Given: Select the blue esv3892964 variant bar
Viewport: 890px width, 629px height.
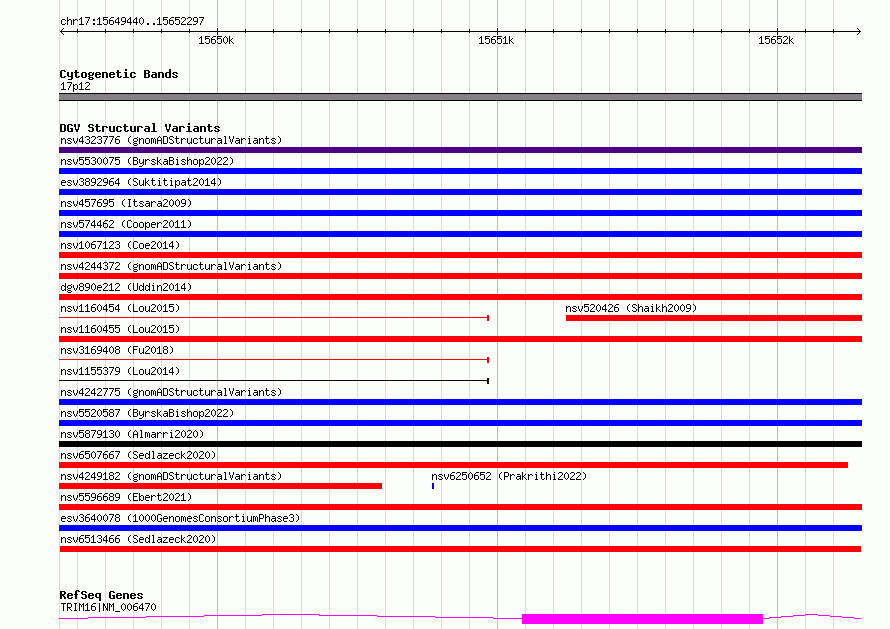Looking at the screenshot, I should pyautogui.click(x=460, y=192).
